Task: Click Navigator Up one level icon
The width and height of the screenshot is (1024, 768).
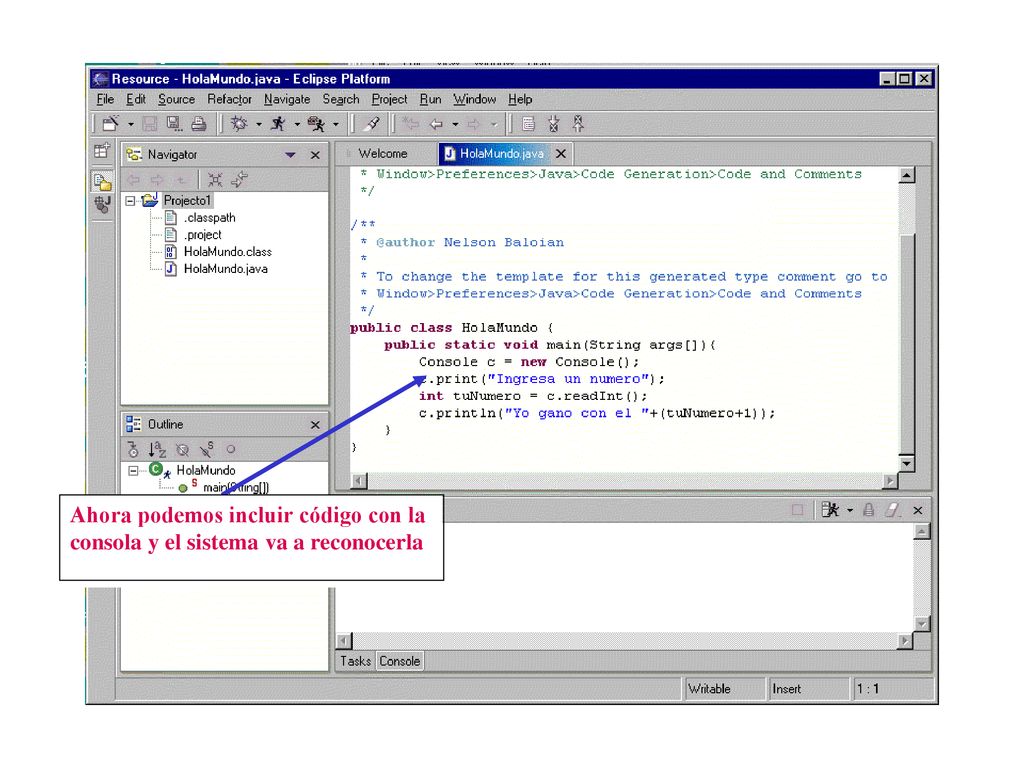Action: point(181,180)
